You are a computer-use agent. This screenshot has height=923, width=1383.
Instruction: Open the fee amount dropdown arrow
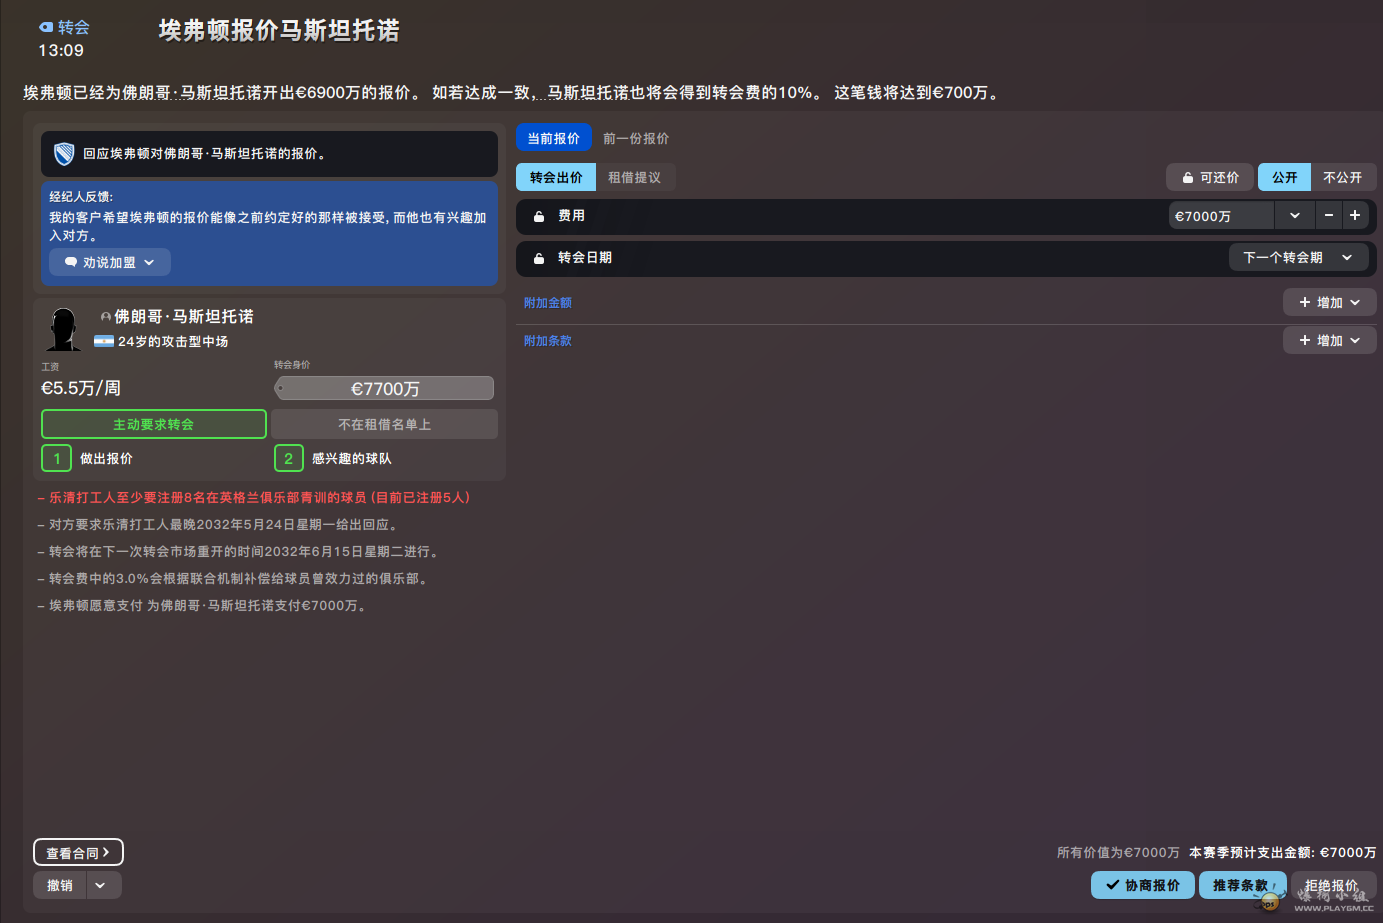coord(1294,215)
